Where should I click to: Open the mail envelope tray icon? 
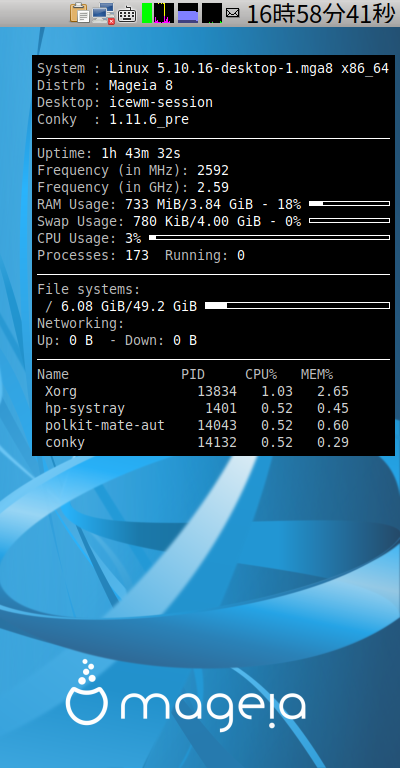click(x=233, y=13)
